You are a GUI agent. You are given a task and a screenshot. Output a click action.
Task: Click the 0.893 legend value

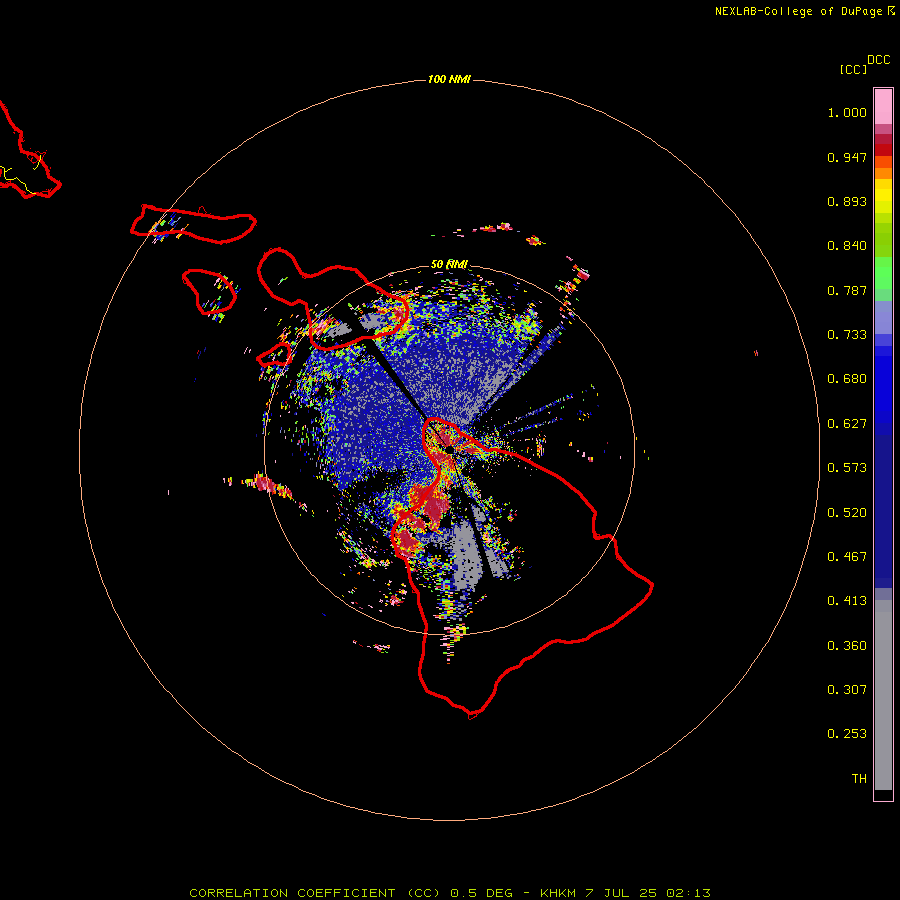tap(847, 201)
